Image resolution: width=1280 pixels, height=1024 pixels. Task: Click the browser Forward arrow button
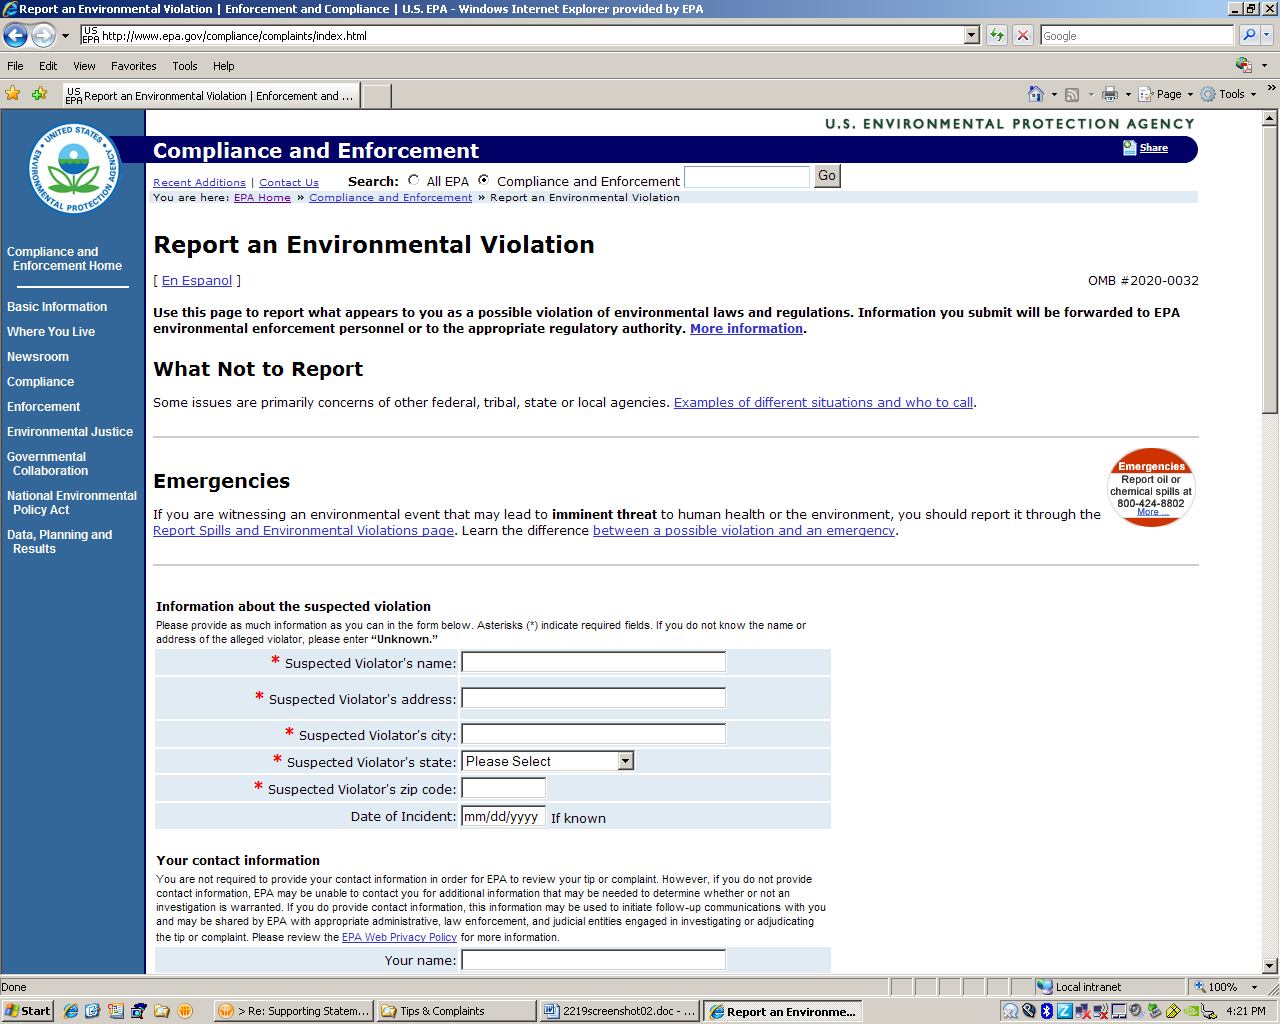coord(43,35)
